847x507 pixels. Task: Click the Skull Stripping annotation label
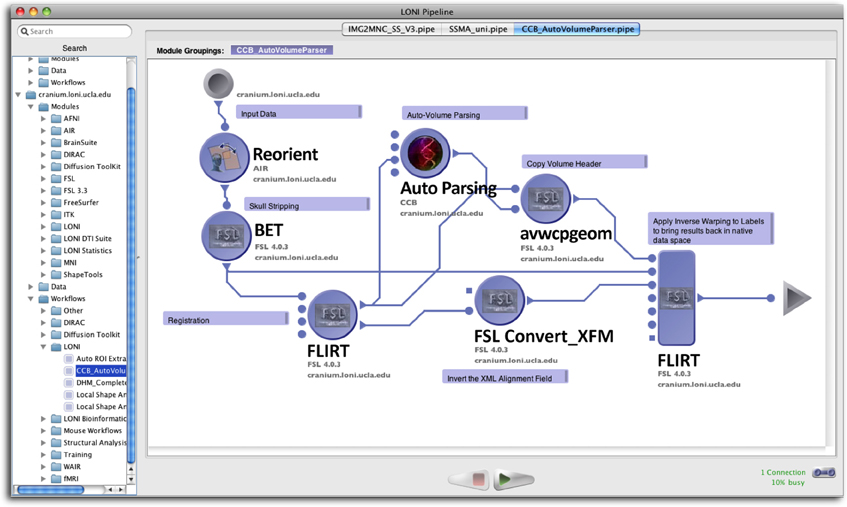click(x=307, y=204)
